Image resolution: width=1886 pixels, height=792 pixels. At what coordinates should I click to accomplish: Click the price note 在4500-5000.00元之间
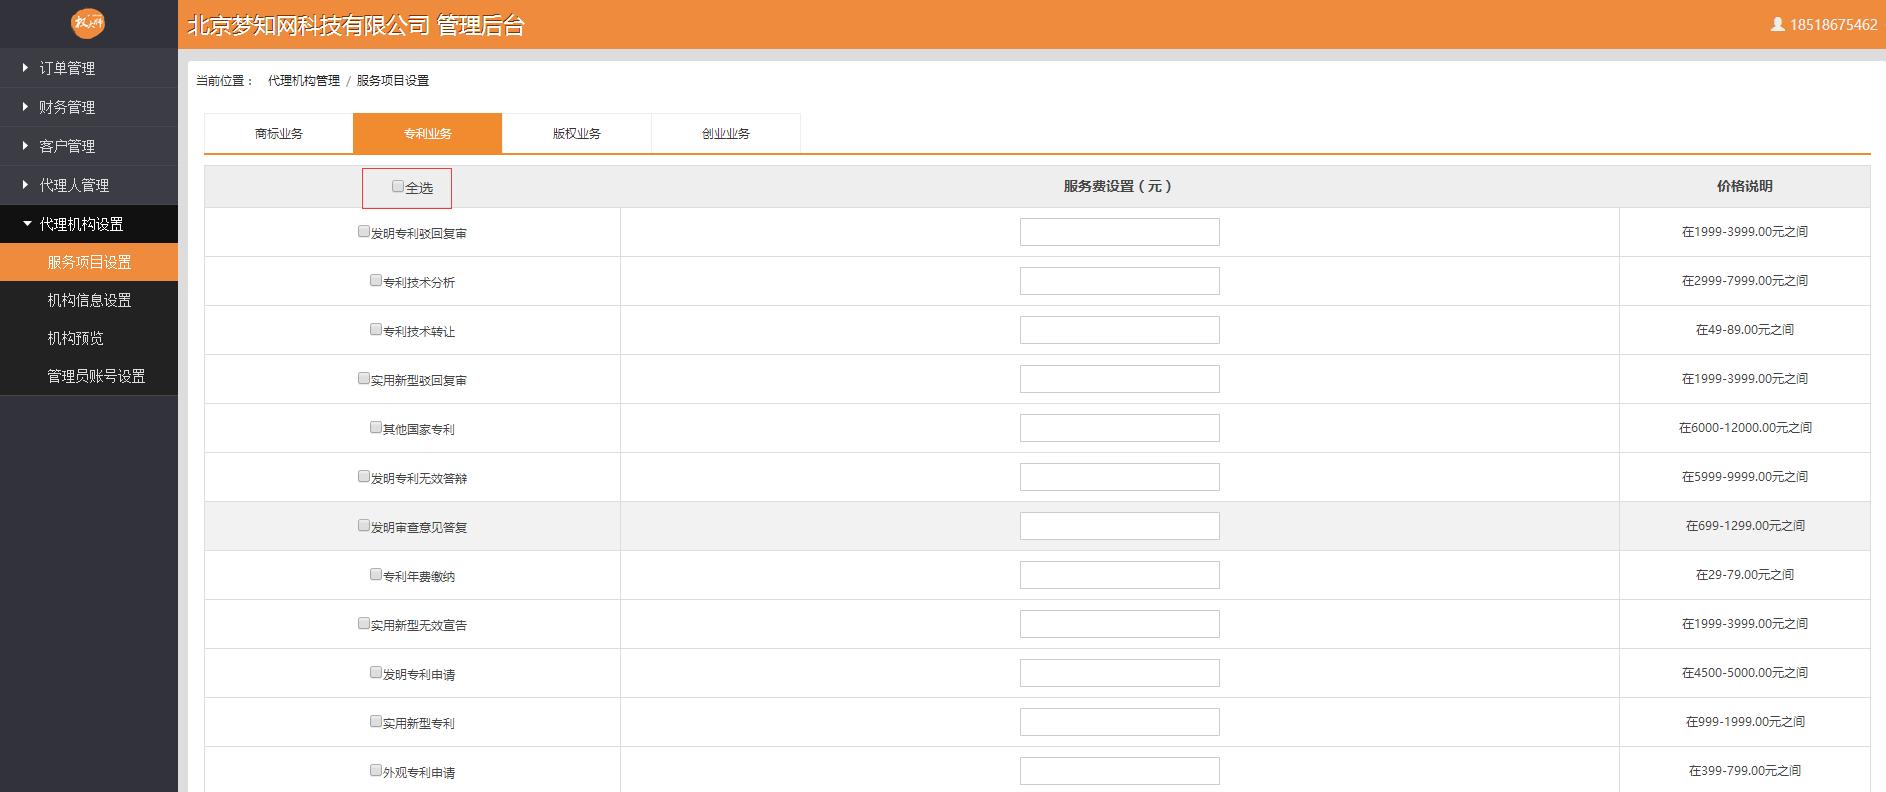point(1745,673)
